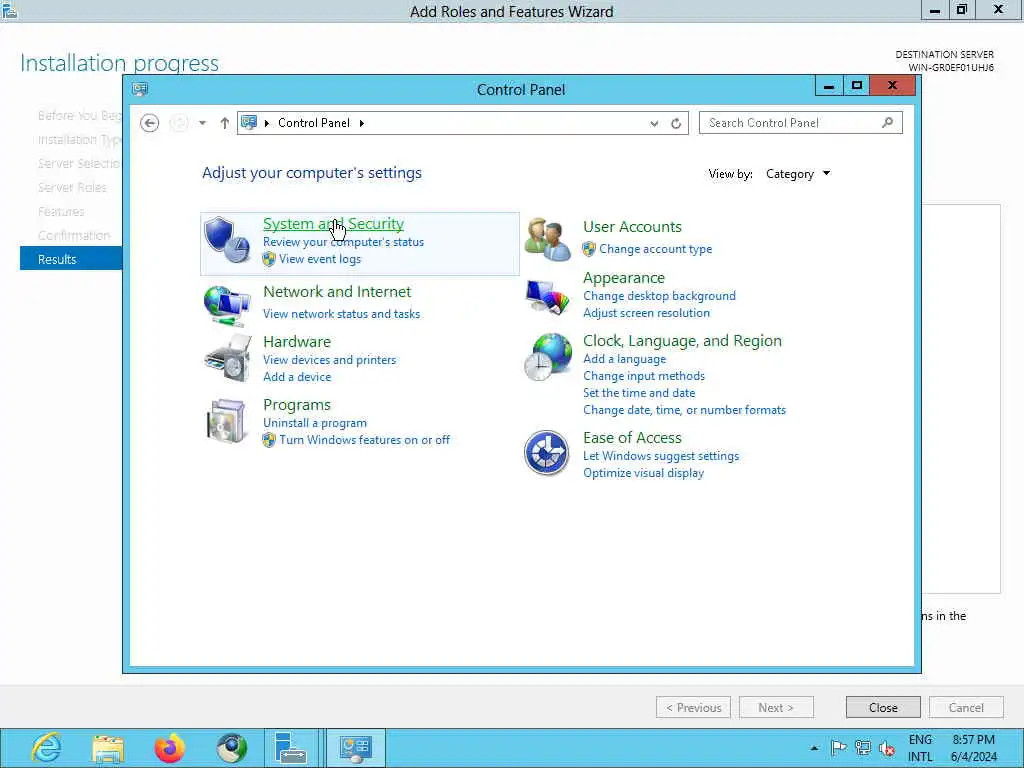This screenshot has width=1024, height=768.
Task: Click the Programs disc box icon
Action: point(226,421)
